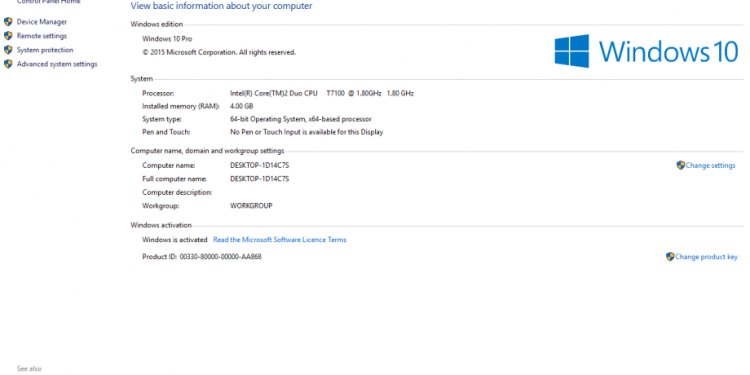Click Change product key link
This screenshot has height=375, width=750.
[706, 257]
